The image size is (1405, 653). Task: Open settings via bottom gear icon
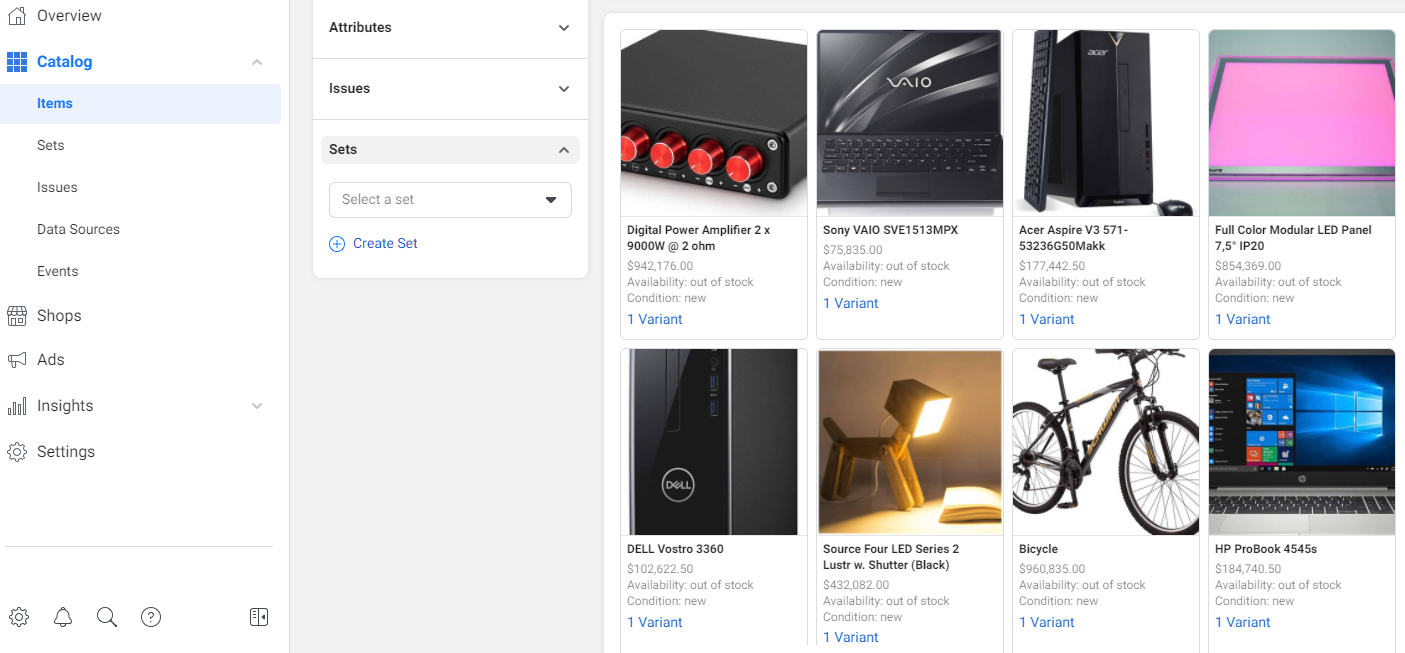pos(19,617)
